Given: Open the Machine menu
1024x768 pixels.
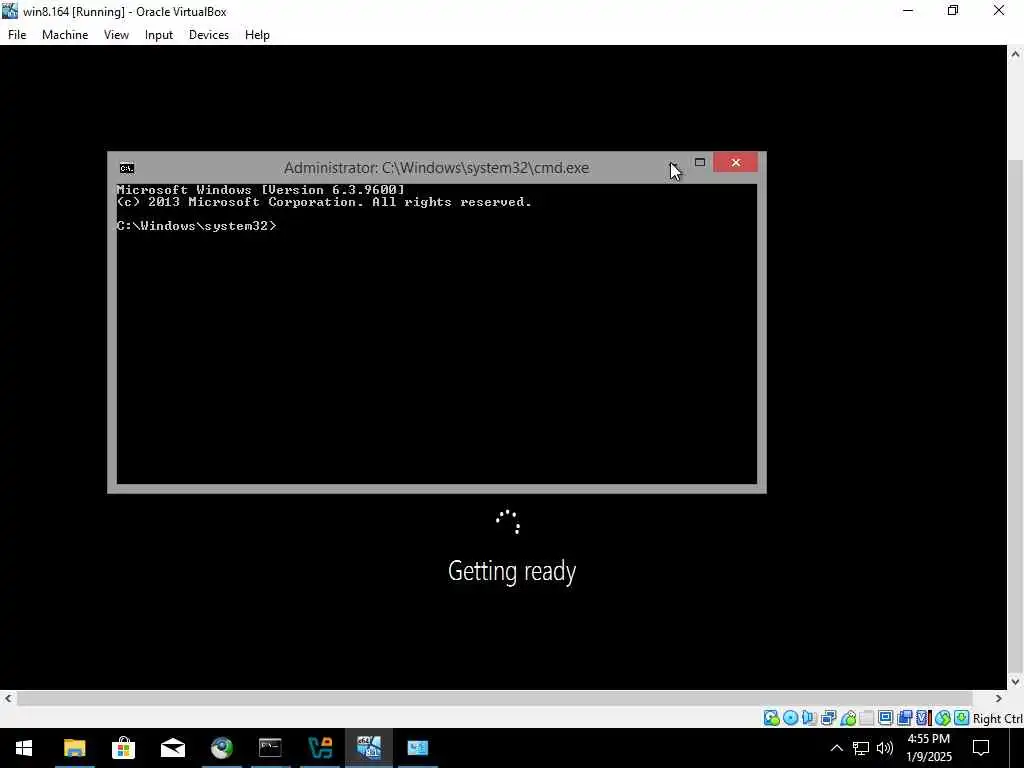Looking at the screenshot, I should [x=65, y=35].
